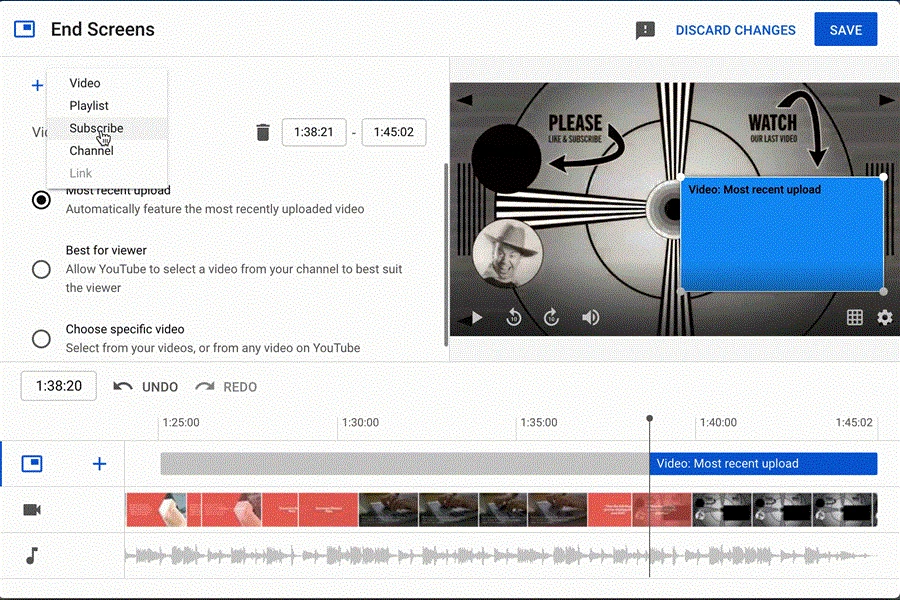This screenshot has width=900, height=600.
Task: Click the End Screens header icon
Action: click(x=24, y=29)
